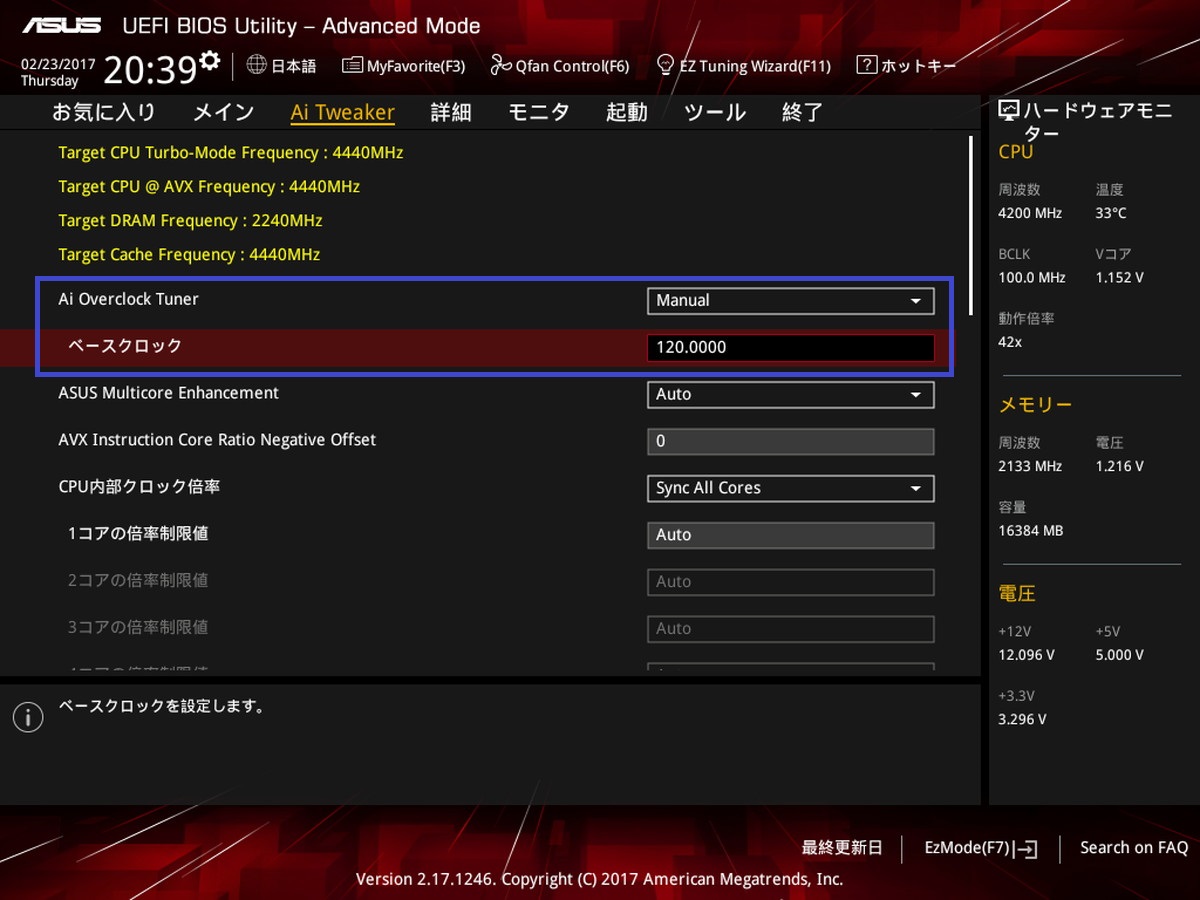
Task: Switch to 終了 tab
Action: [x=803, y=112]
